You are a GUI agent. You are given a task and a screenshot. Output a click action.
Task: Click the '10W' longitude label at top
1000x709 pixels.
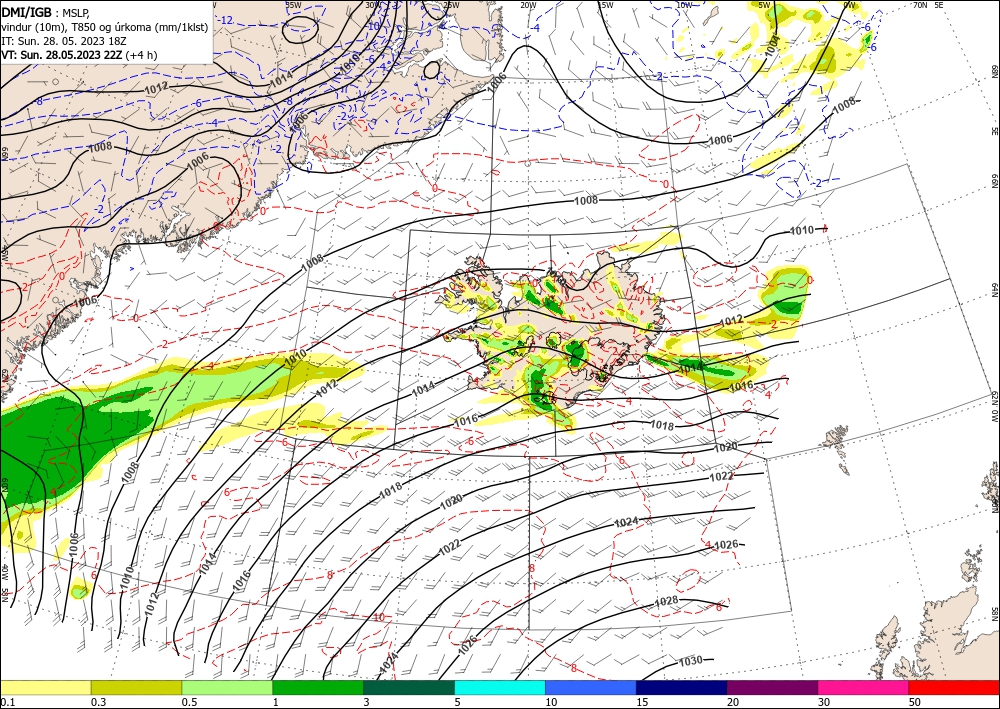pyautogui.click(x=684, y=5)
